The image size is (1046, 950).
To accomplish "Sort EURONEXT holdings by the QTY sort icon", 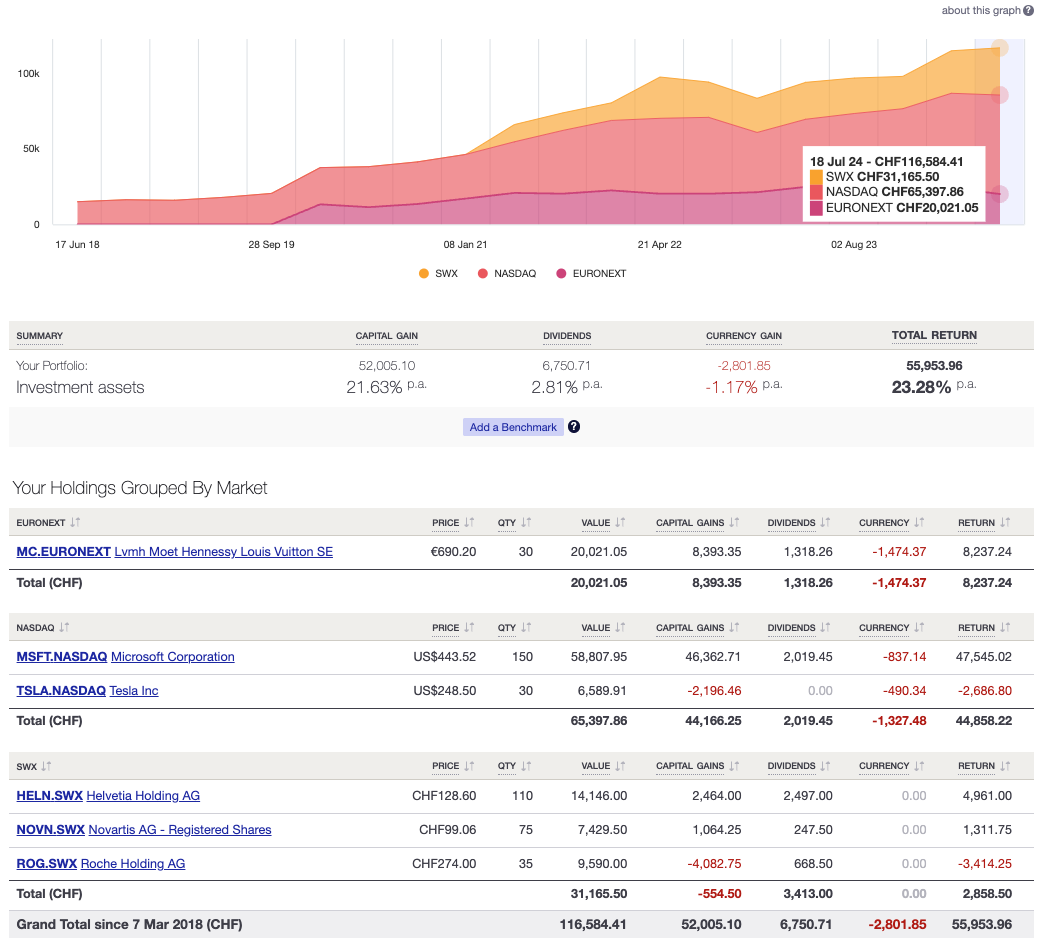I will click(x=528, y=522).
